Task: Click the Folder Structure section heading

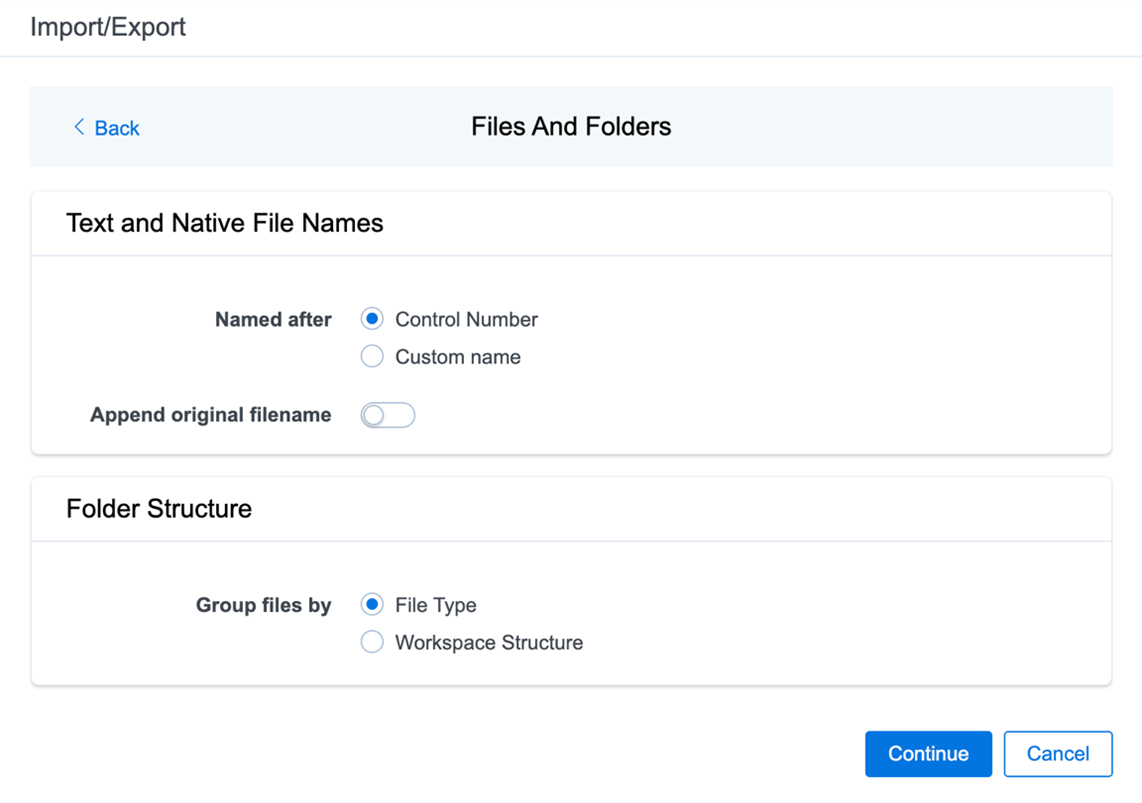Action: (x=159, y=508)
